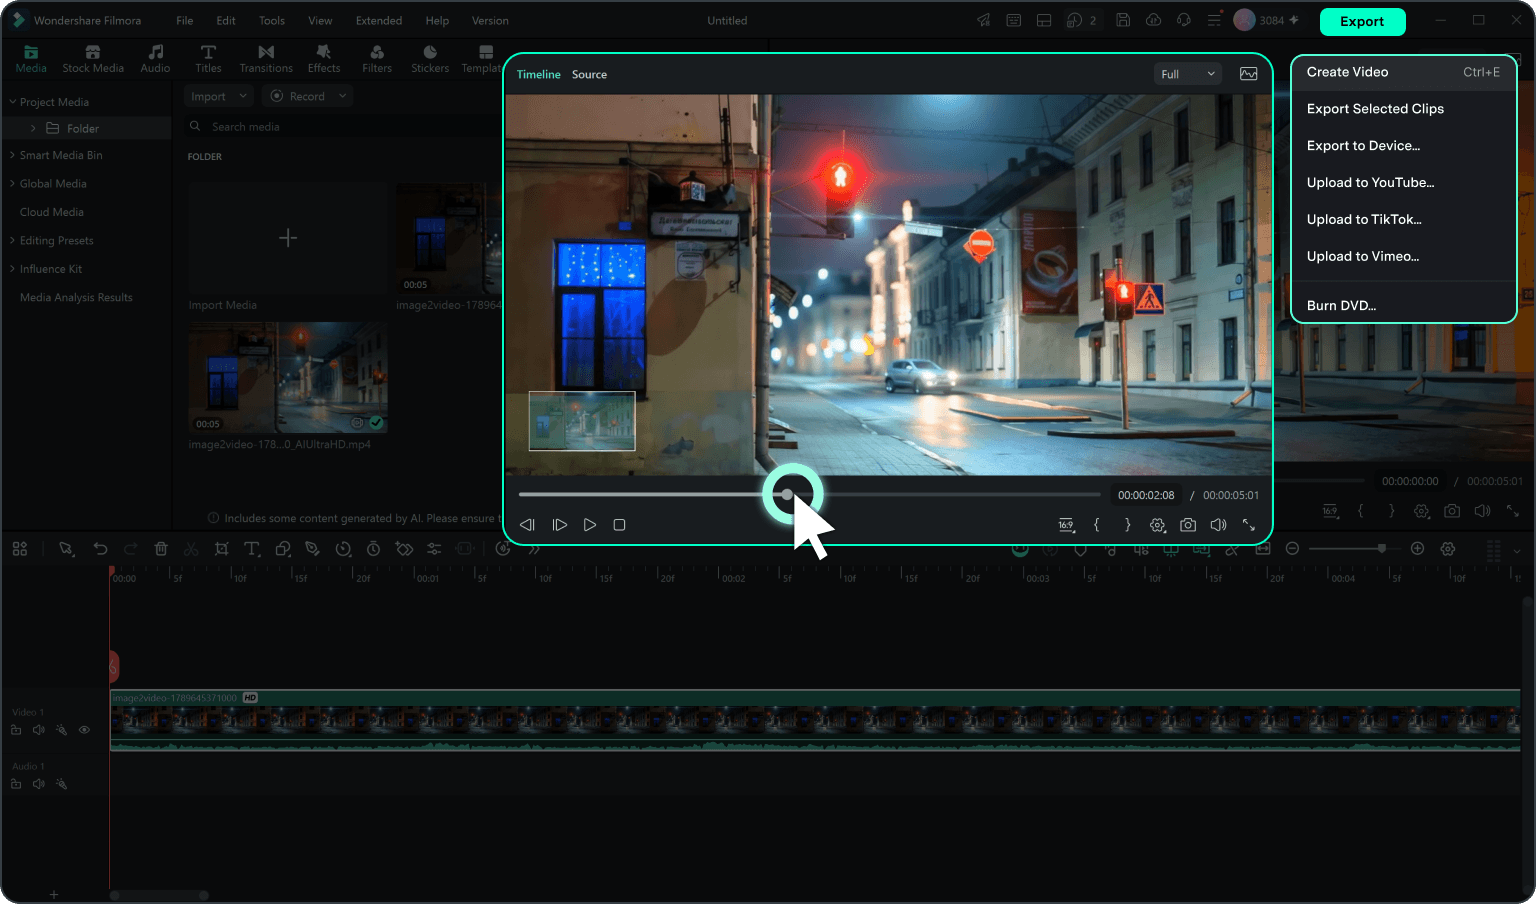The height and width of the screenshot is (904, 1536).
Task: Select Upload to YouTube option
Action: pos(1403,183)
